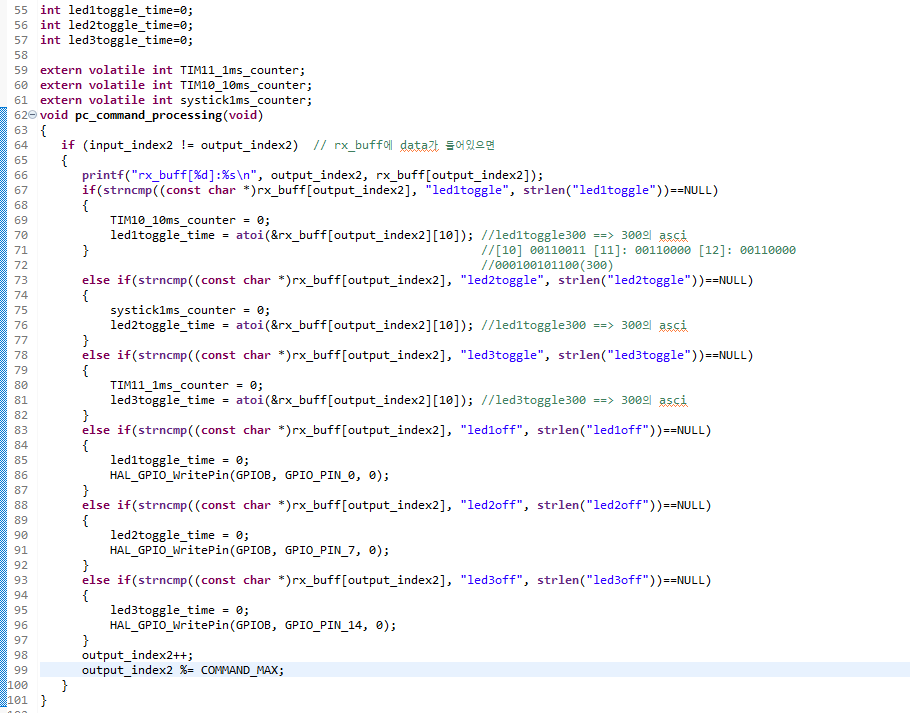Click systick1ms_counter in the extern declaration

pyautogui.click(x=243, y=100)
